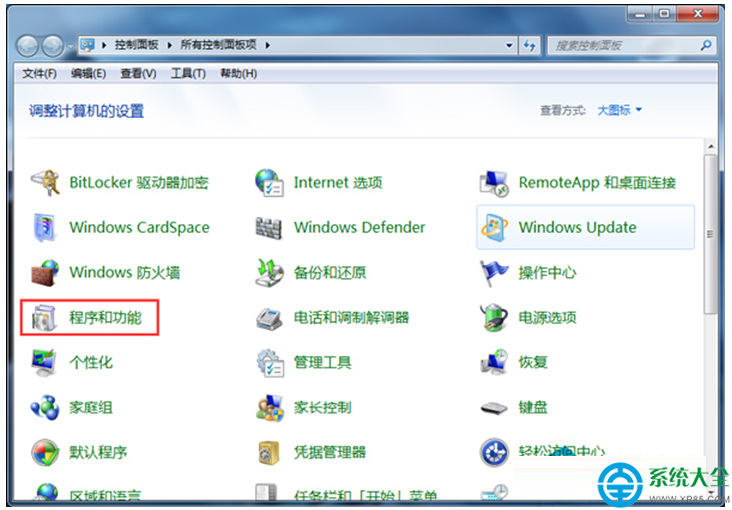
Task: Open the Windows Update icon
Action: 494,227
